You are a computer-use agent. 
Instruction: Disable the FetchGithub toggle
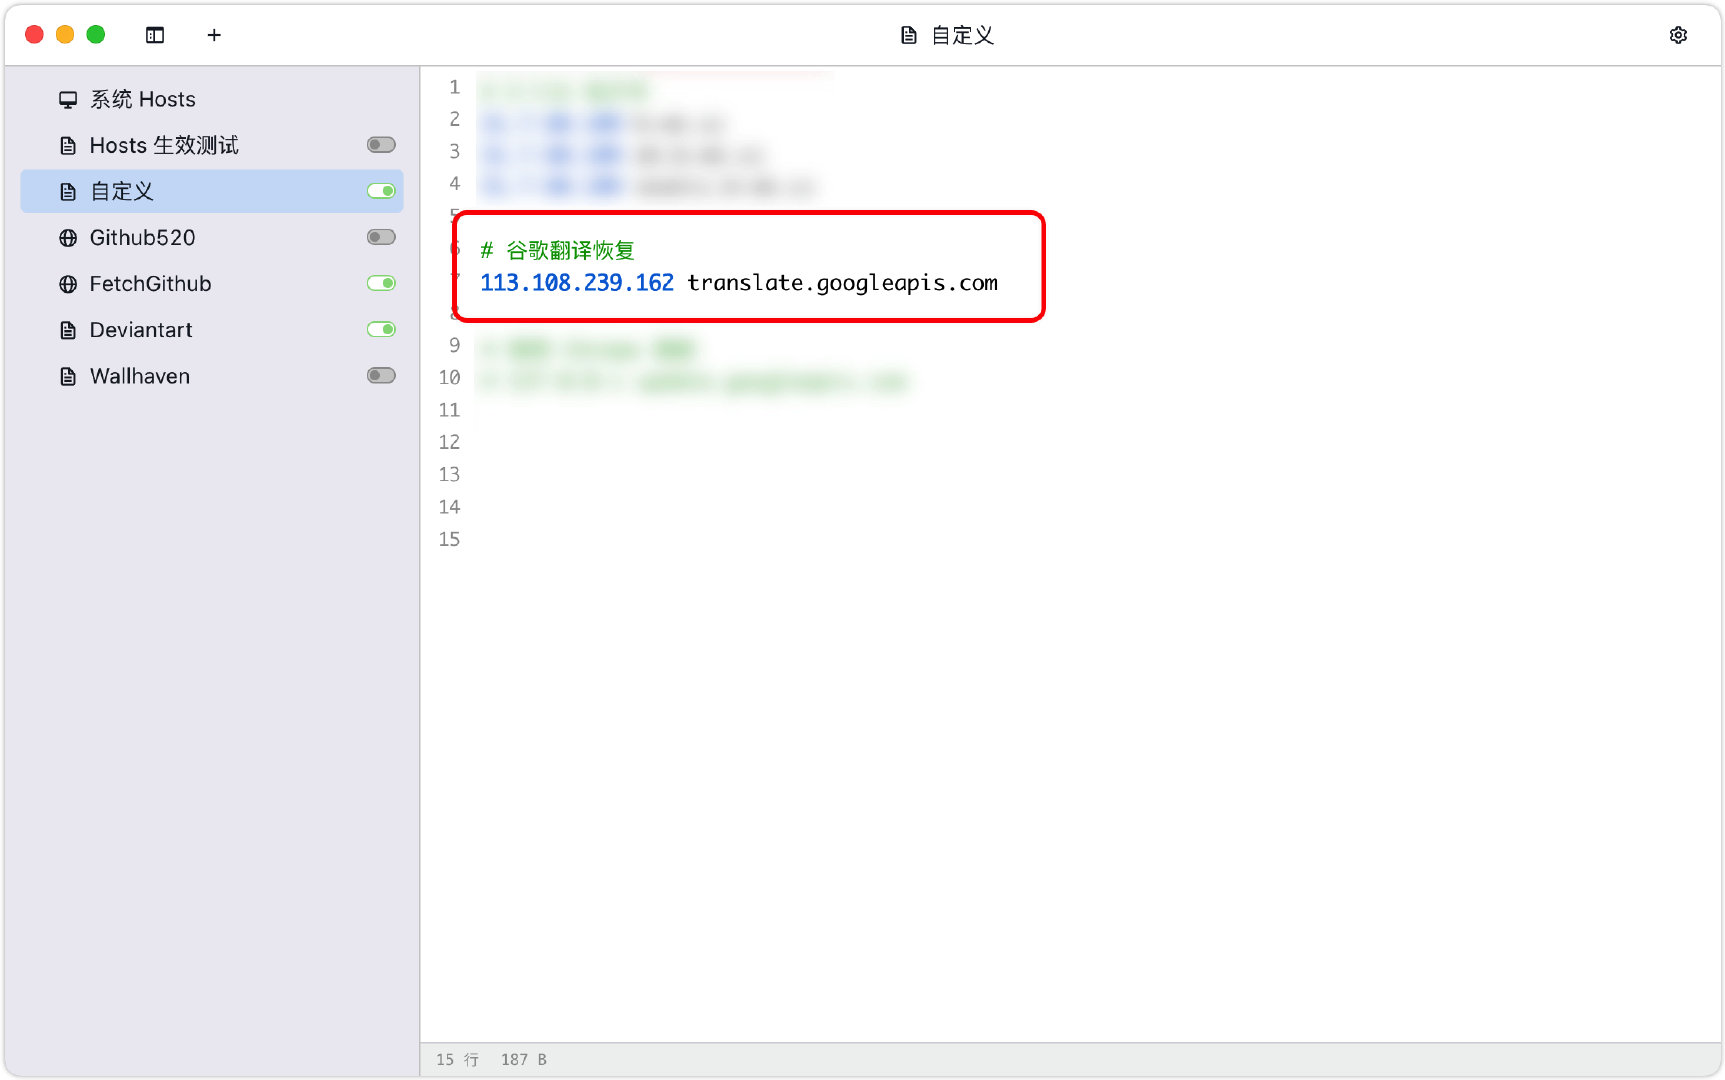click(380, 283)
